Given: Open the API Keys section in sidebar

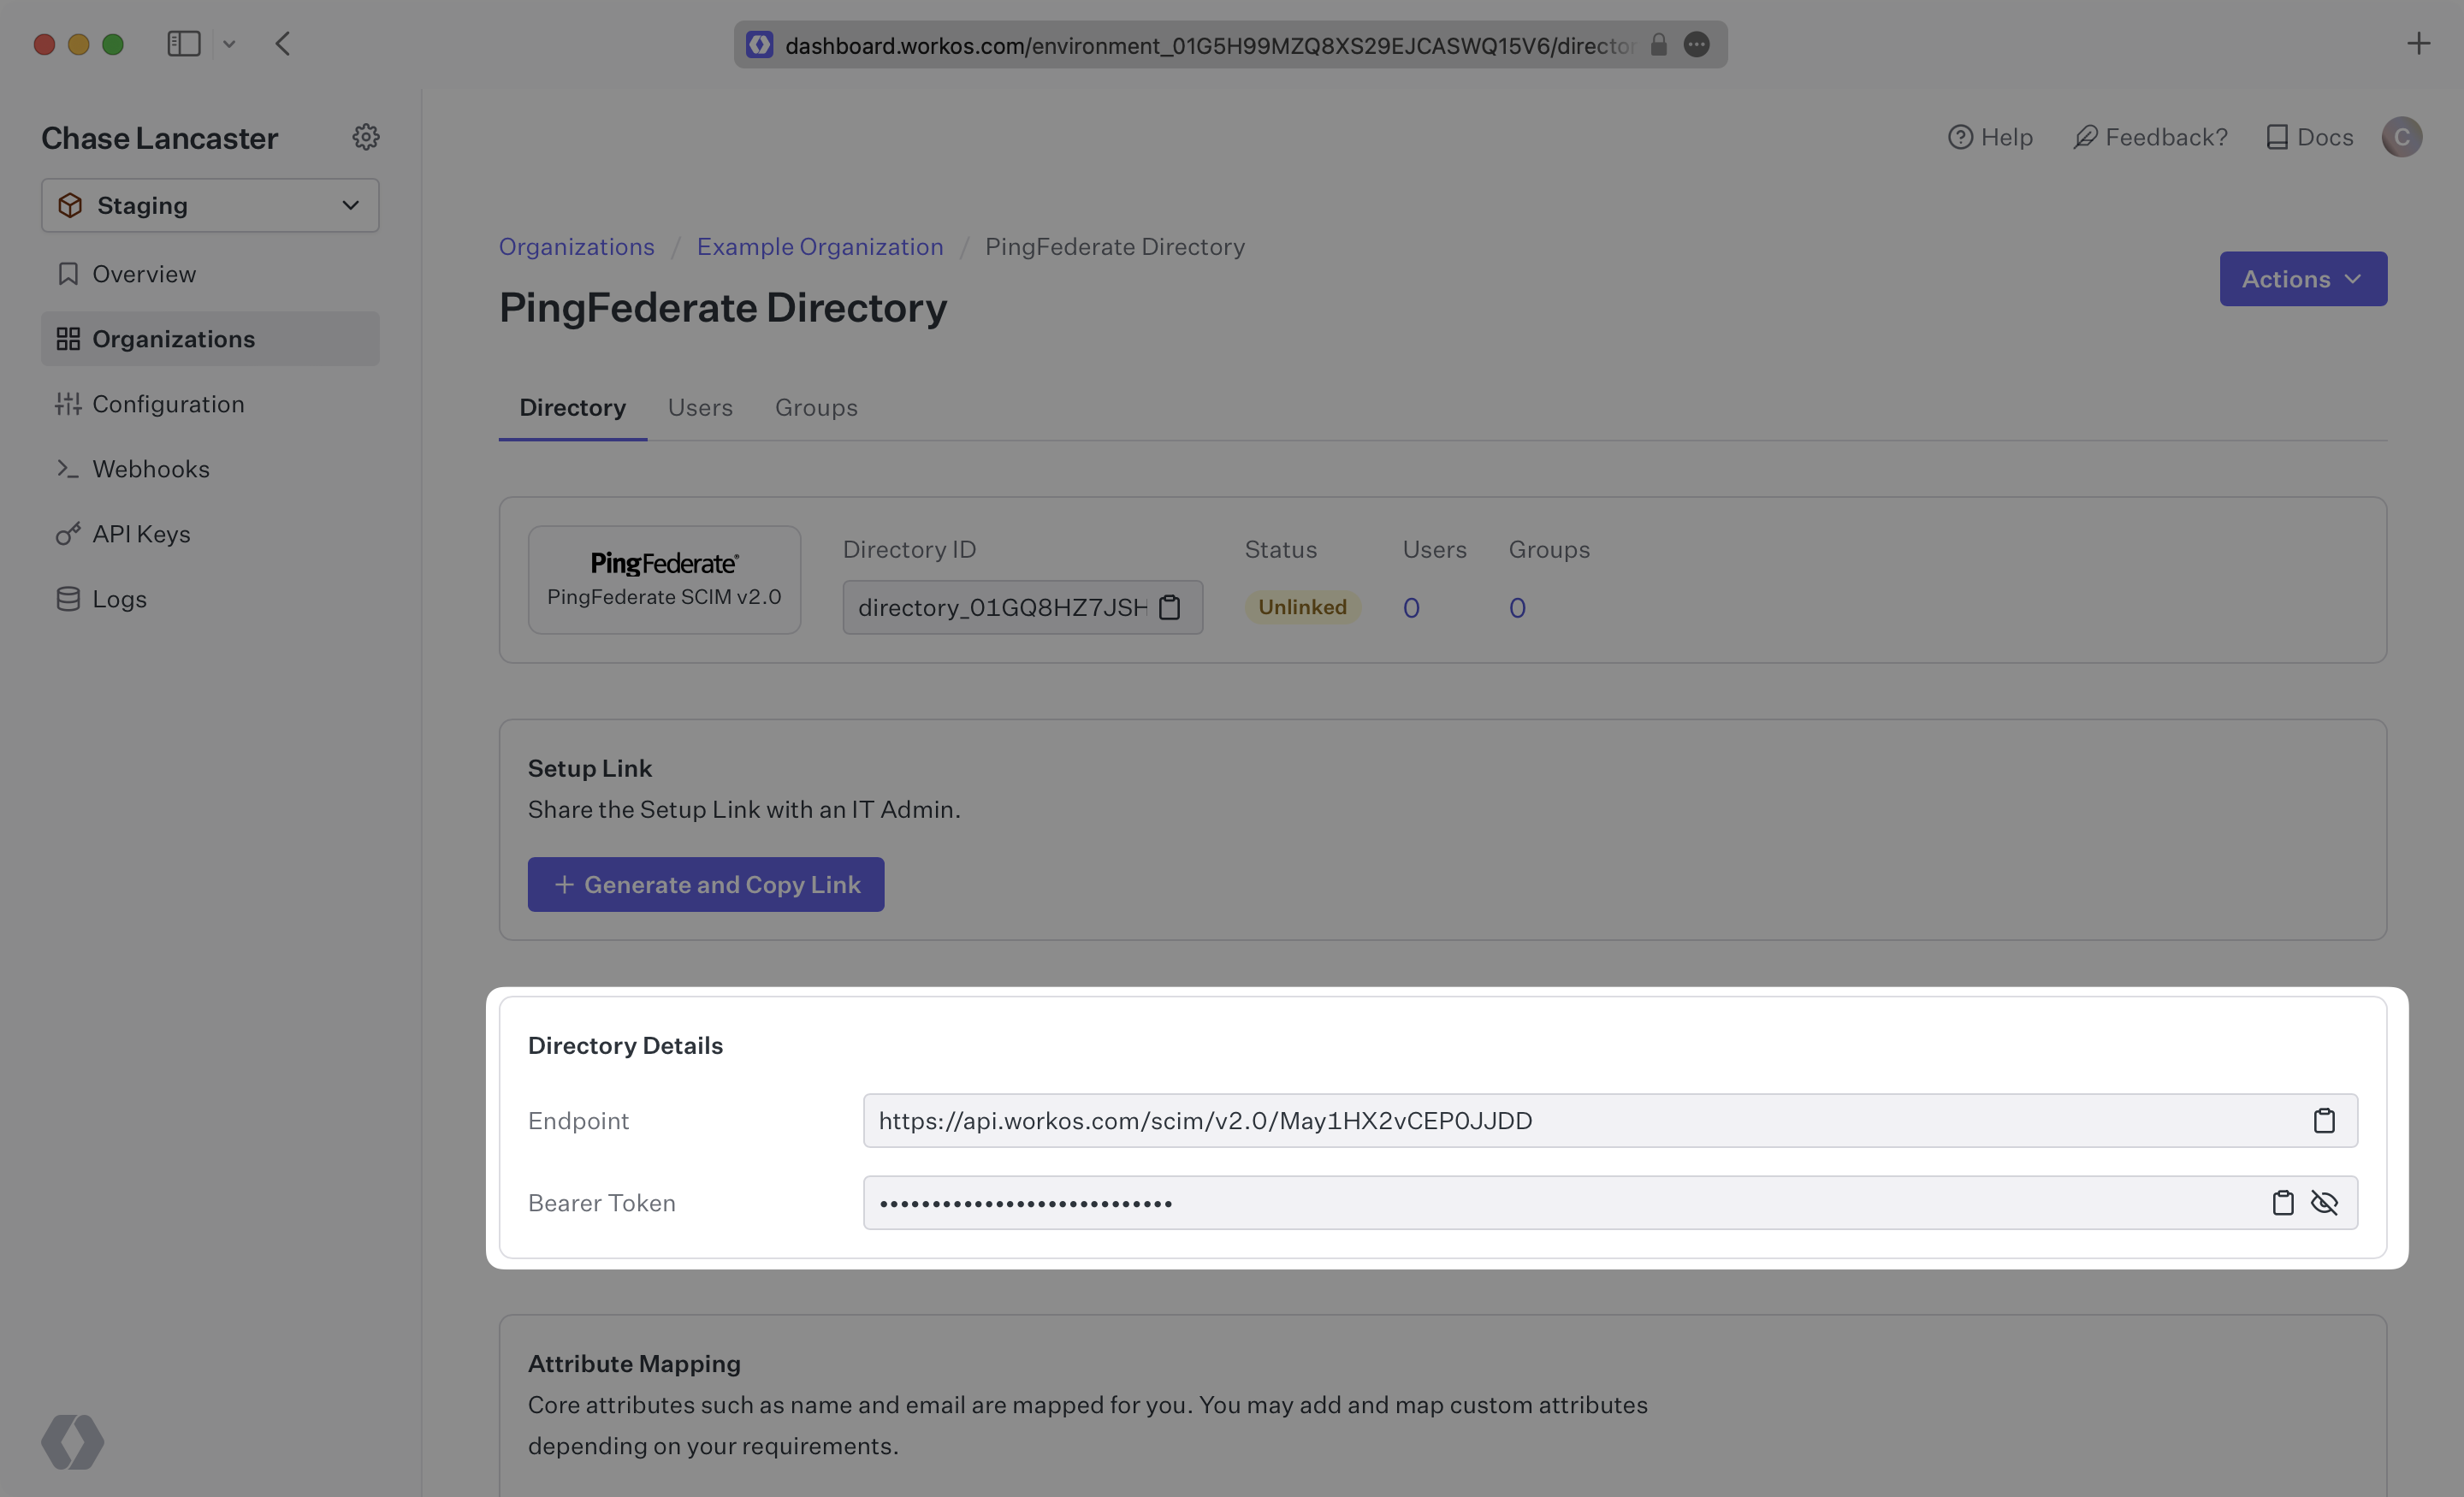Looking at the screenshot, I should coord(142,533).
